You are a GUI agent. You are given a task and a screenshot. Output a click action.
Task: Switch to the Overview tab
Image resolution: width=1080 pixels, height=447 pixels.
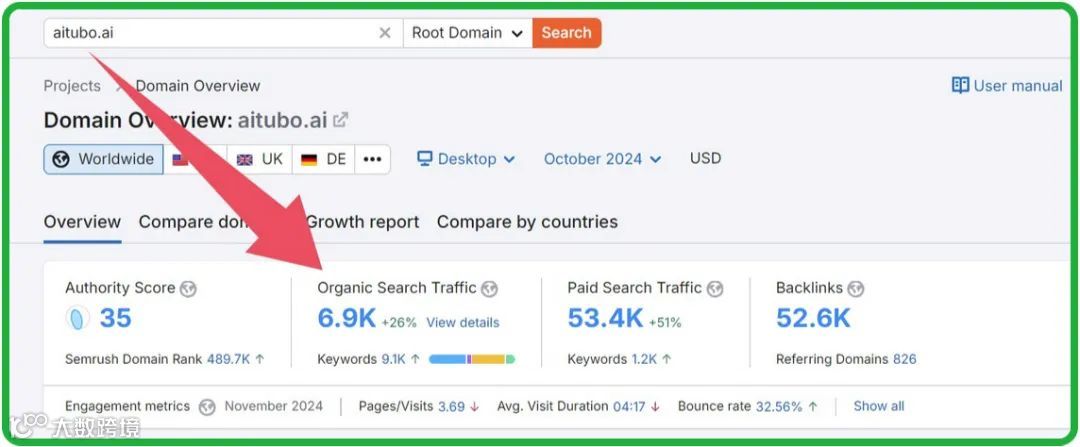pos(82,222)
